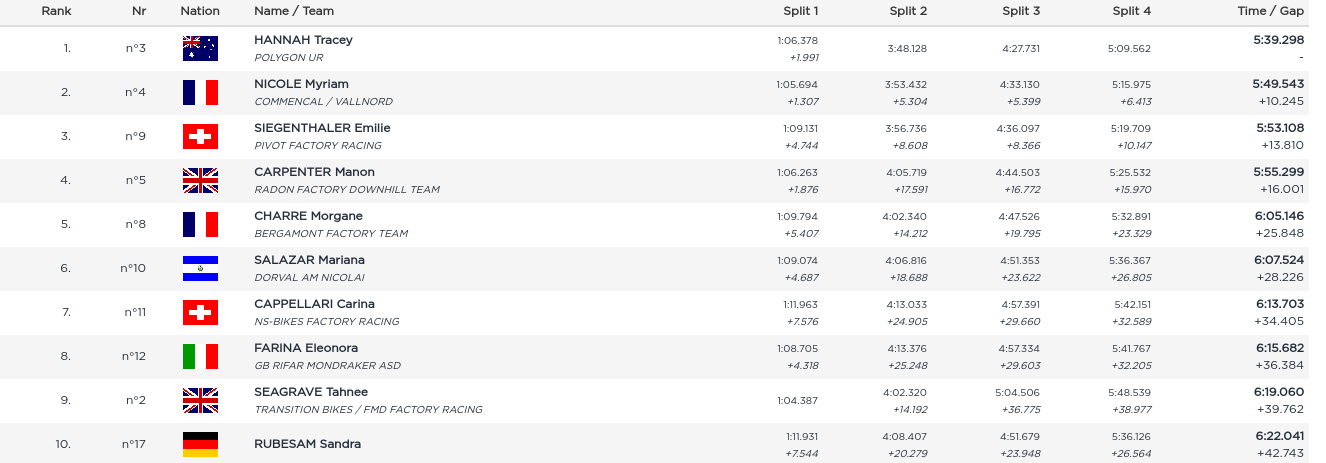Screen dimensions: 1326x463
Task: Select the SEAGRAVE Tahnee rider name
Action: [x=311, y=392]
